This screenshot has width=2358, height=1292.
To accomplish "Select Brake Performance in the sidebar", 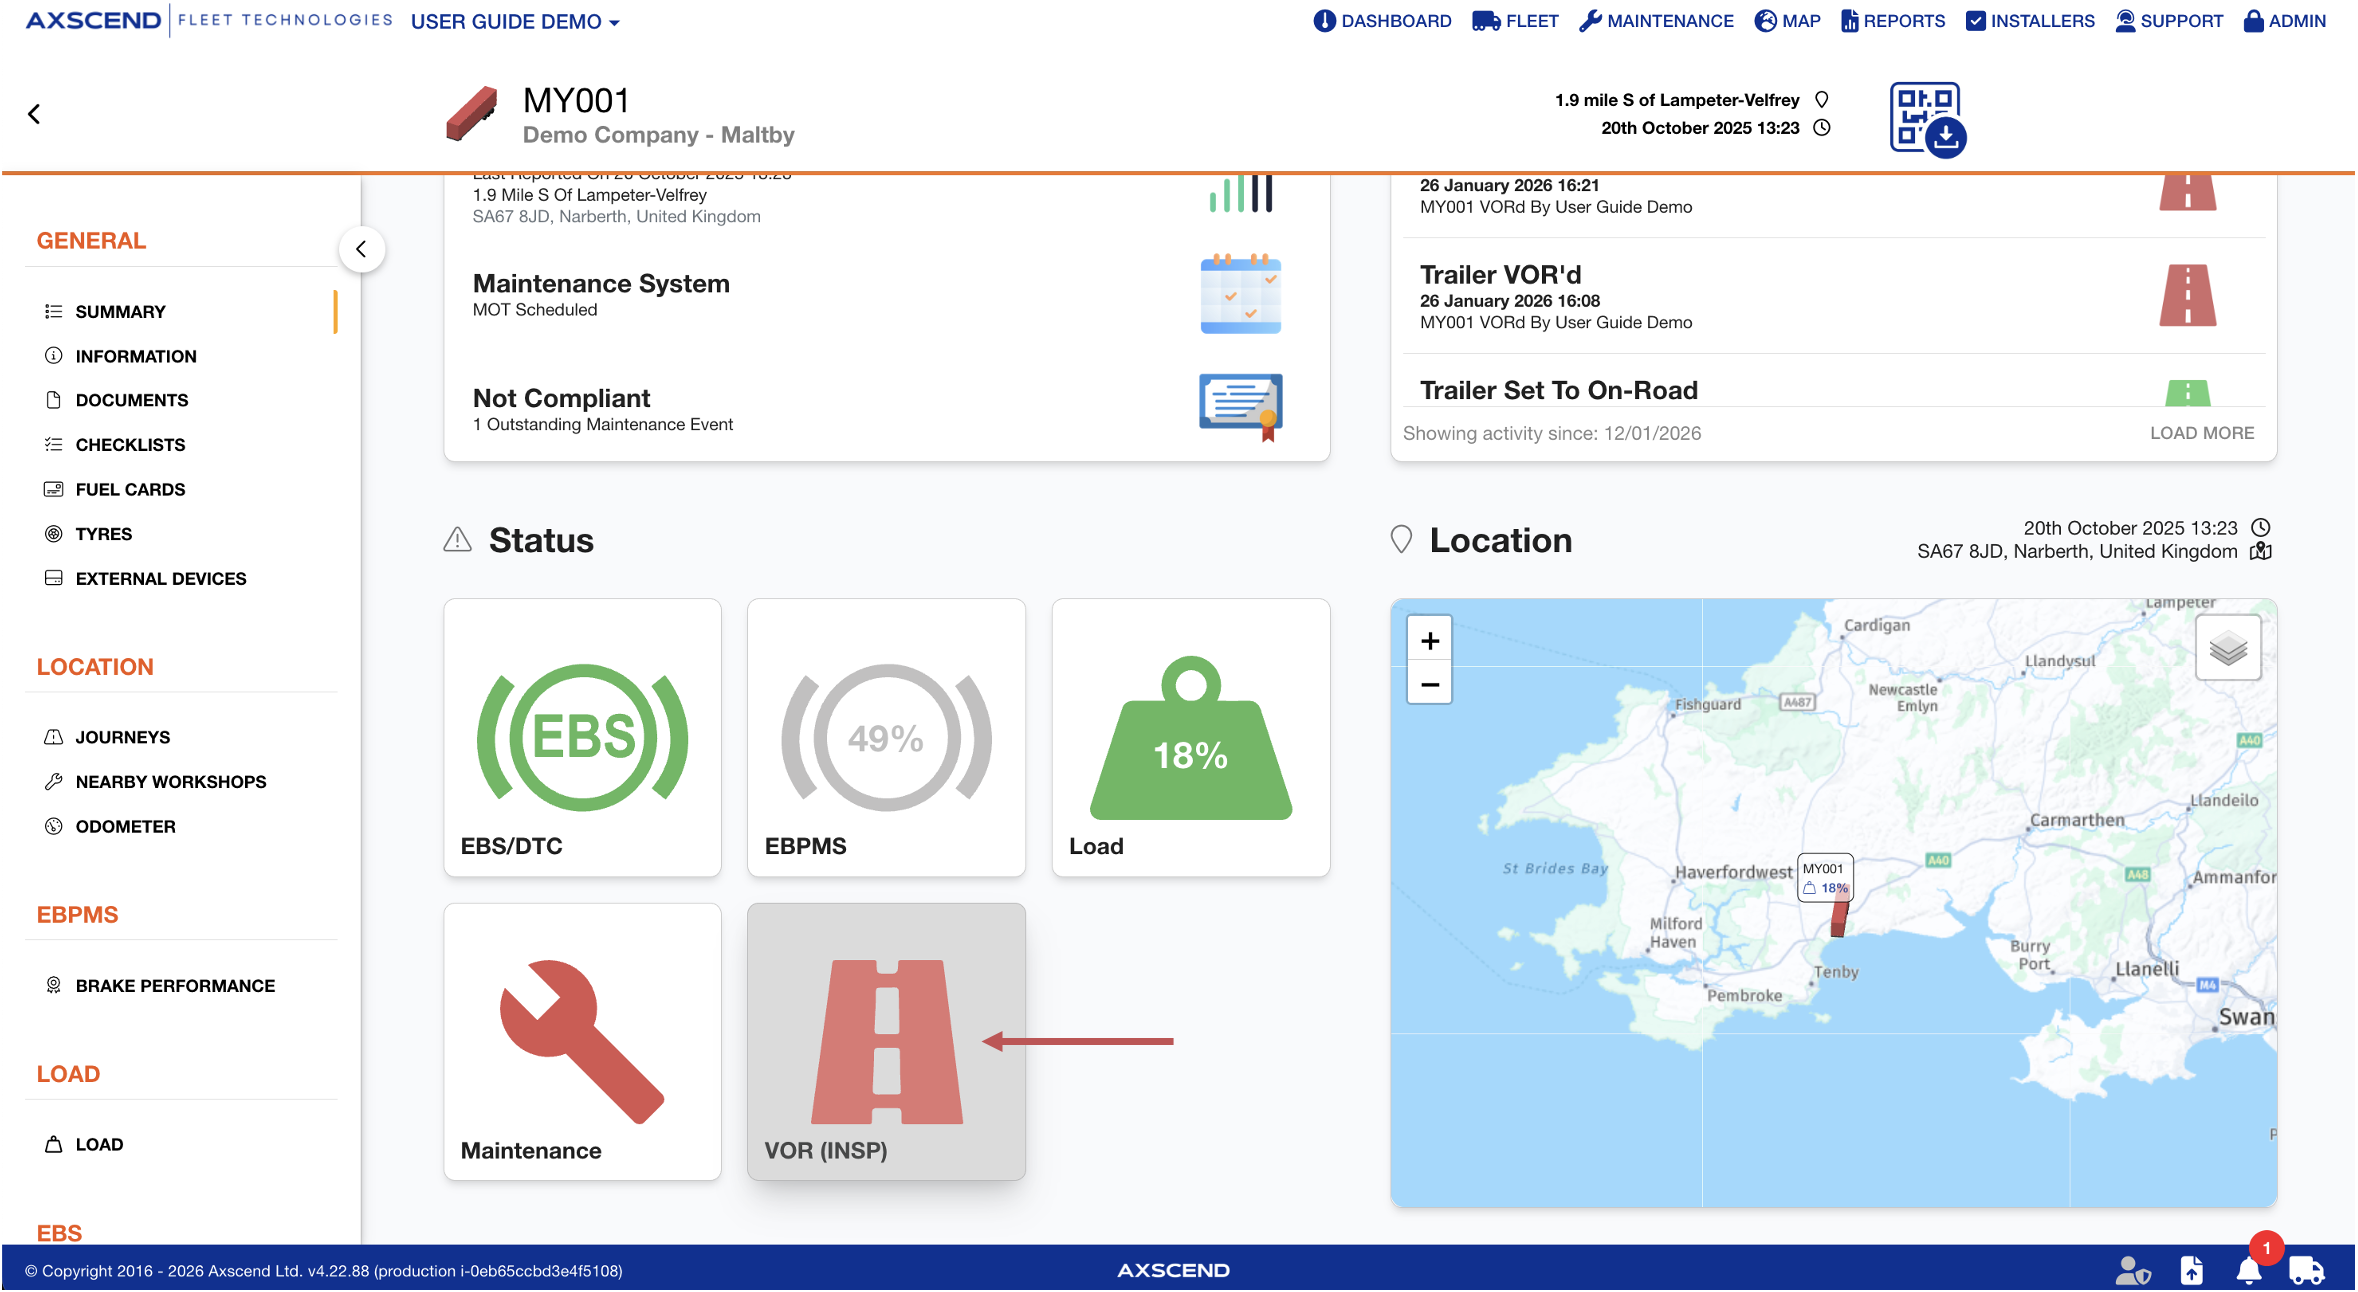I will pyautogui.click(x=175, y=986).
